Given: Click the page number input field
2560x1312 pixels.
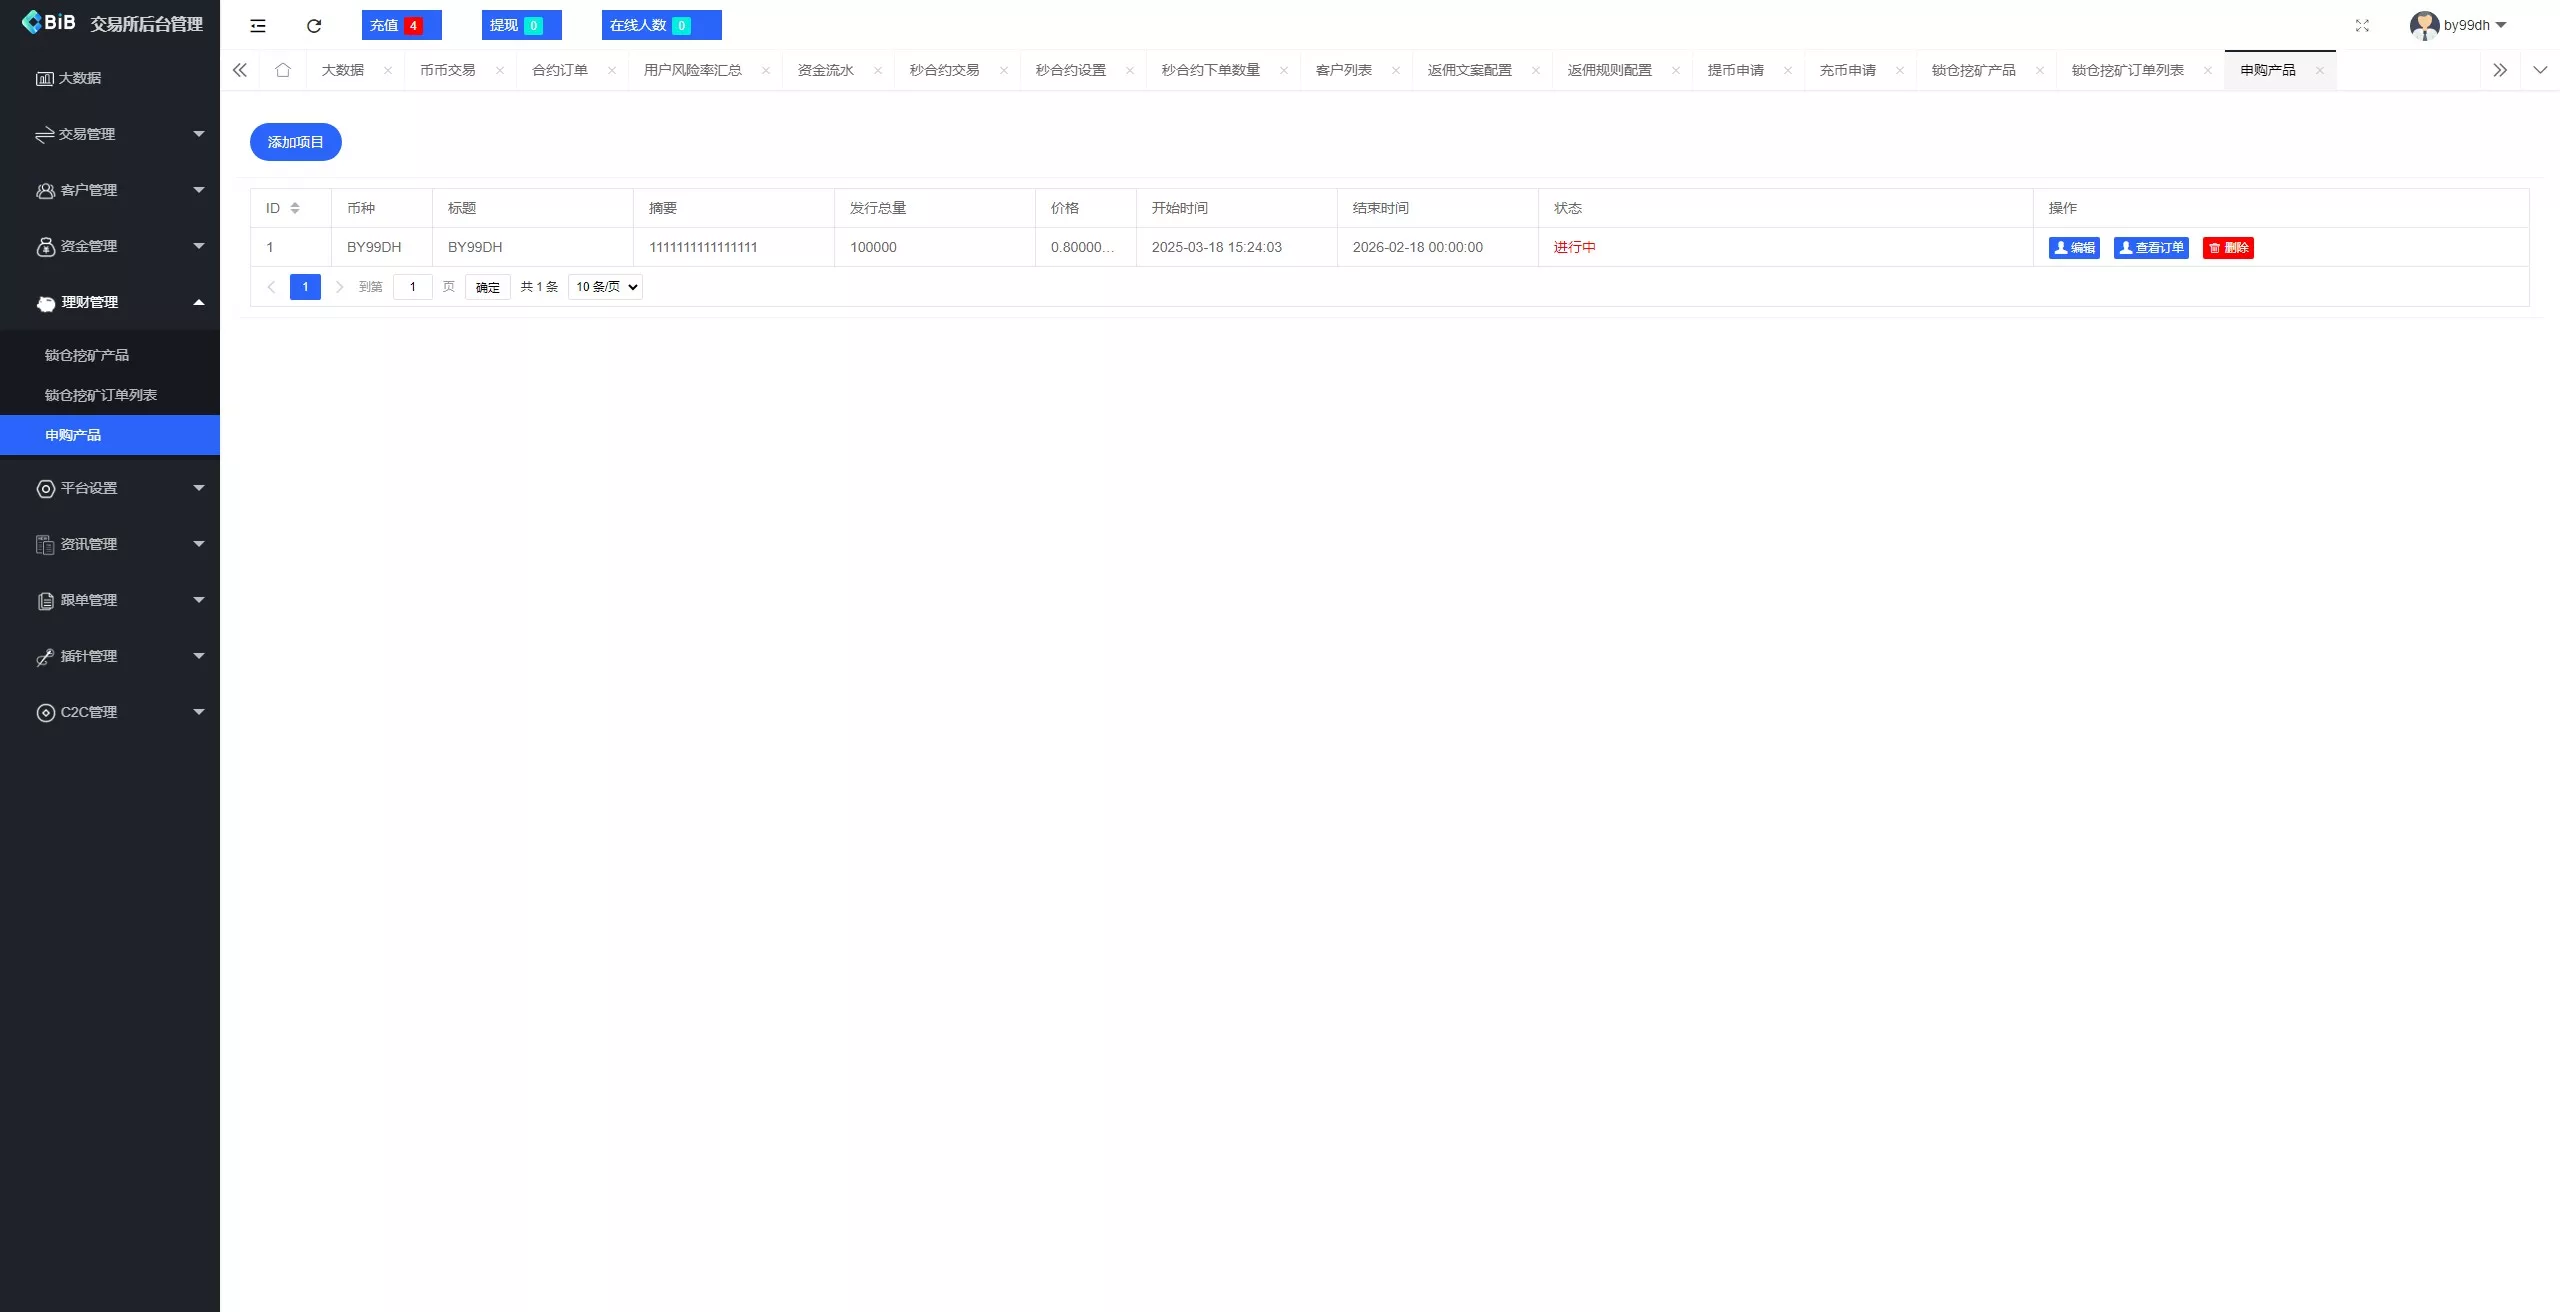Looking at the screenshot, I should [x=413, y=286].
